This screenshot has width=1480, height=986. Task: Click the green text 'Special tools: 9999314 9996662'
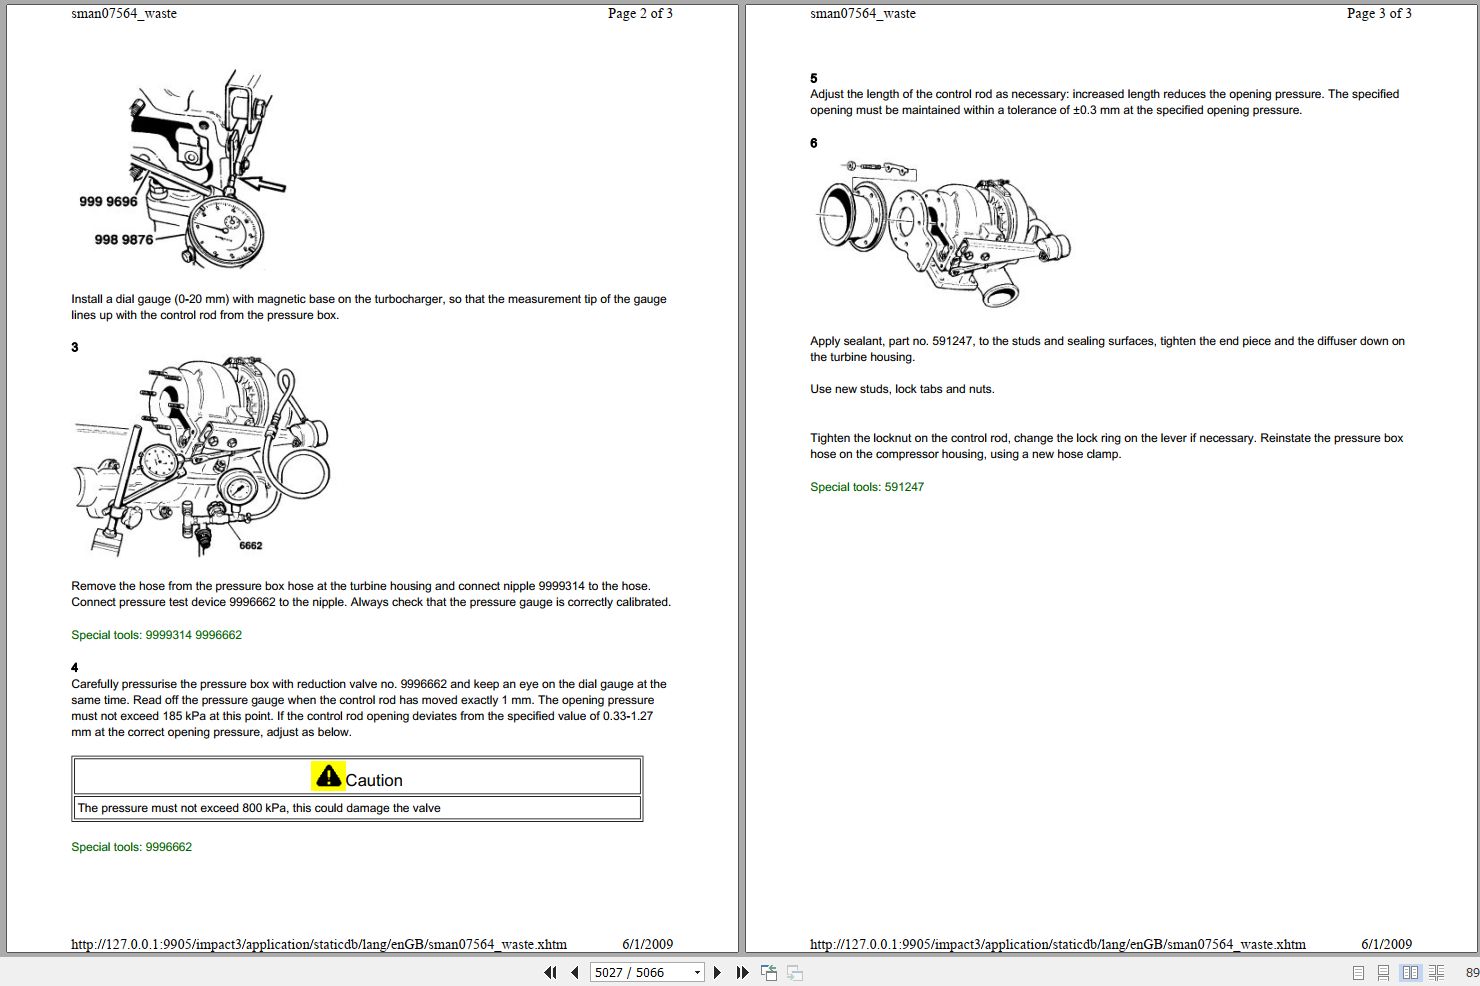tap(157, 635)
